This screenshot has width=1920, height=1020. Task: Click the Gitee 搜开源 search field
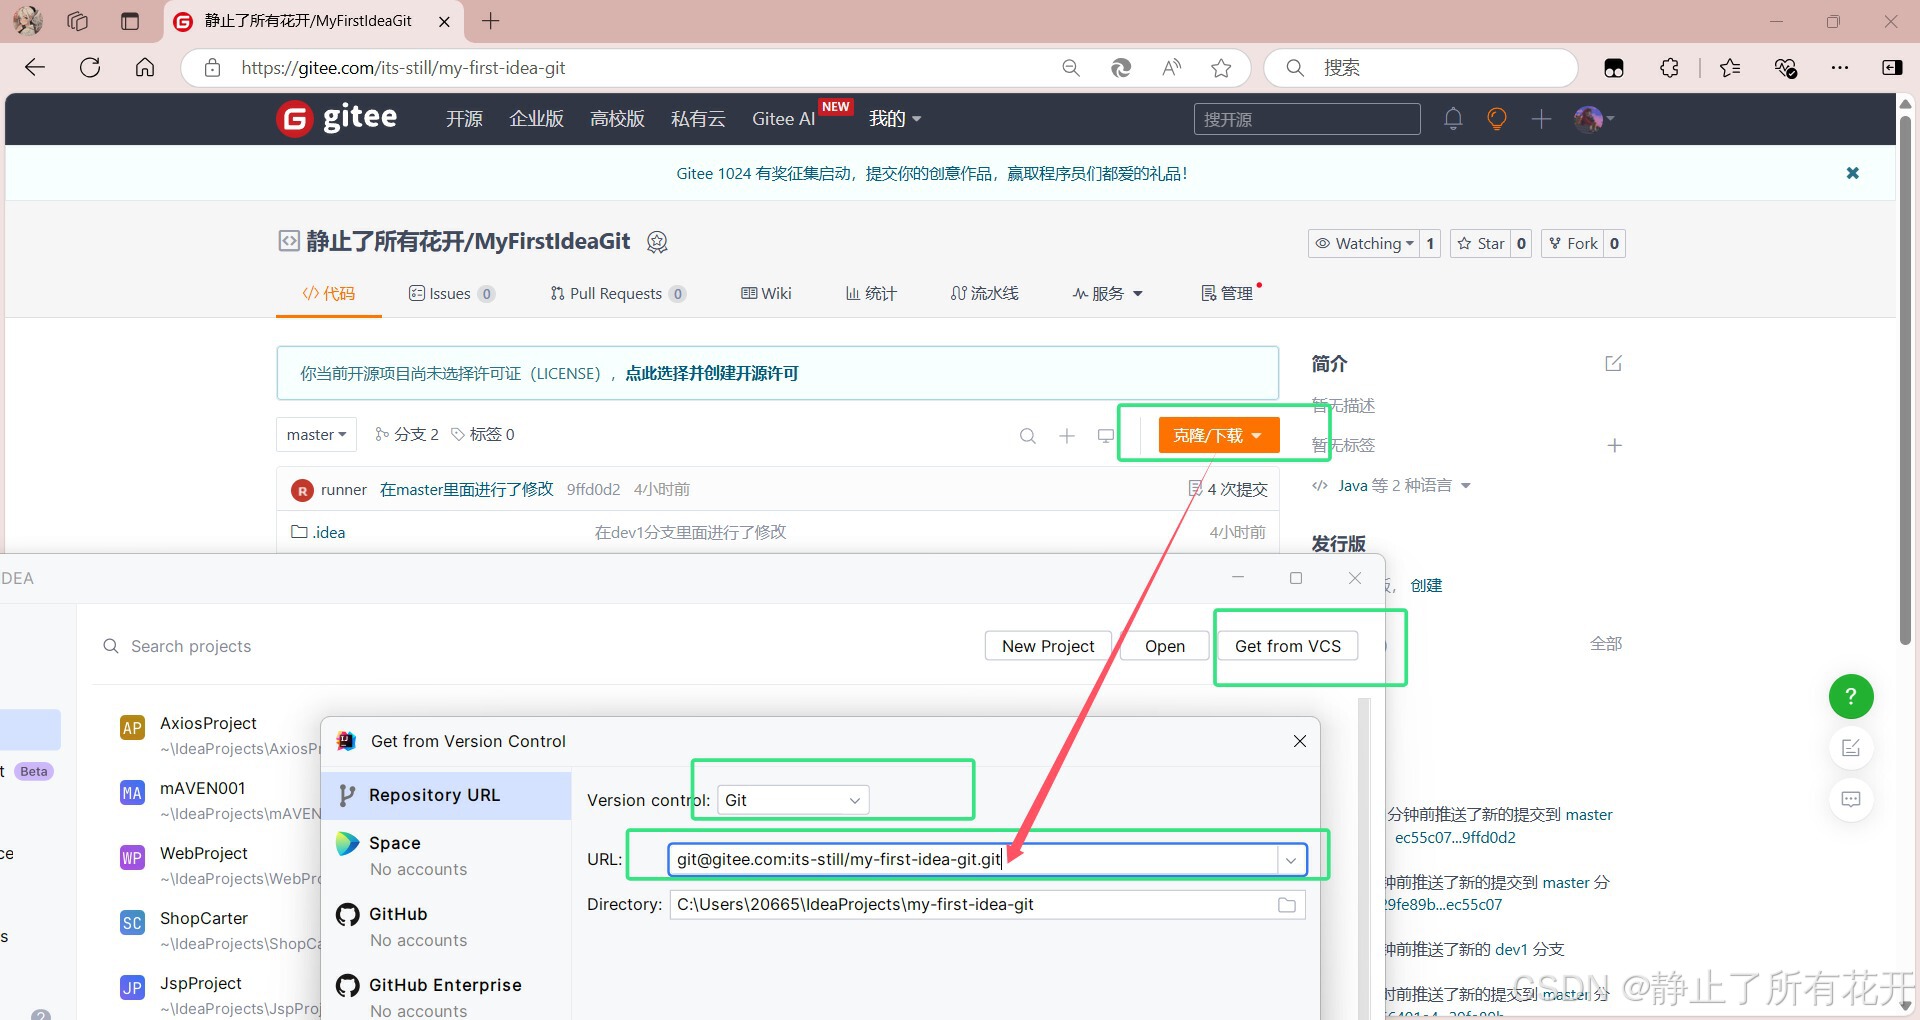pyautogui.click(x=1307, y=119)
